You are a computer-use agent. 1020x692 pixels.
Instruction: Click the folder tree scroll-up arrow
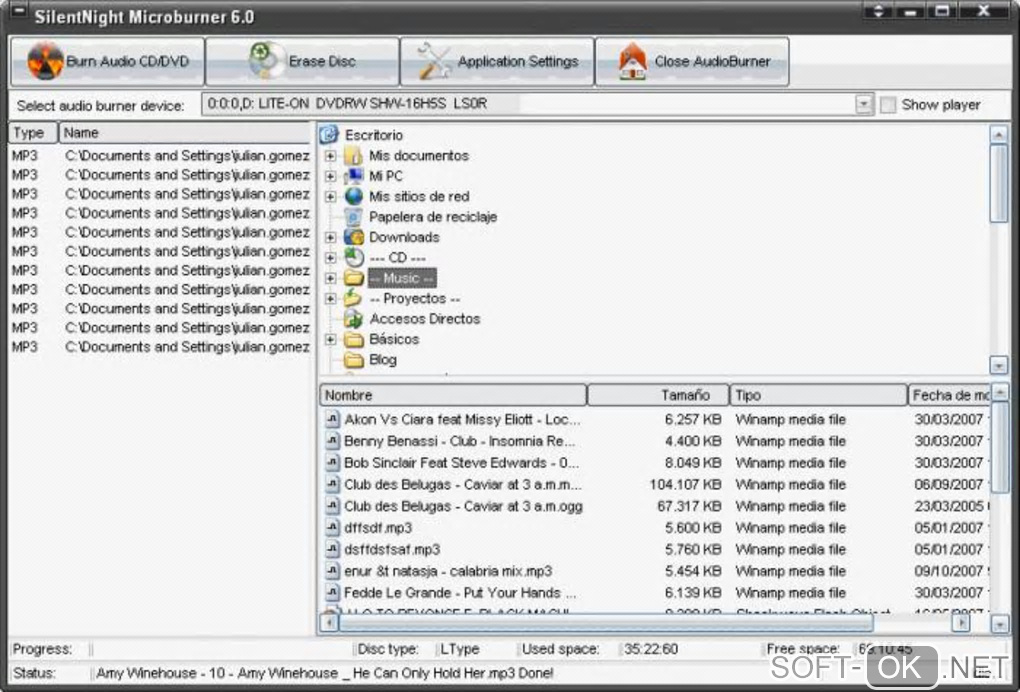coord(999,134)
